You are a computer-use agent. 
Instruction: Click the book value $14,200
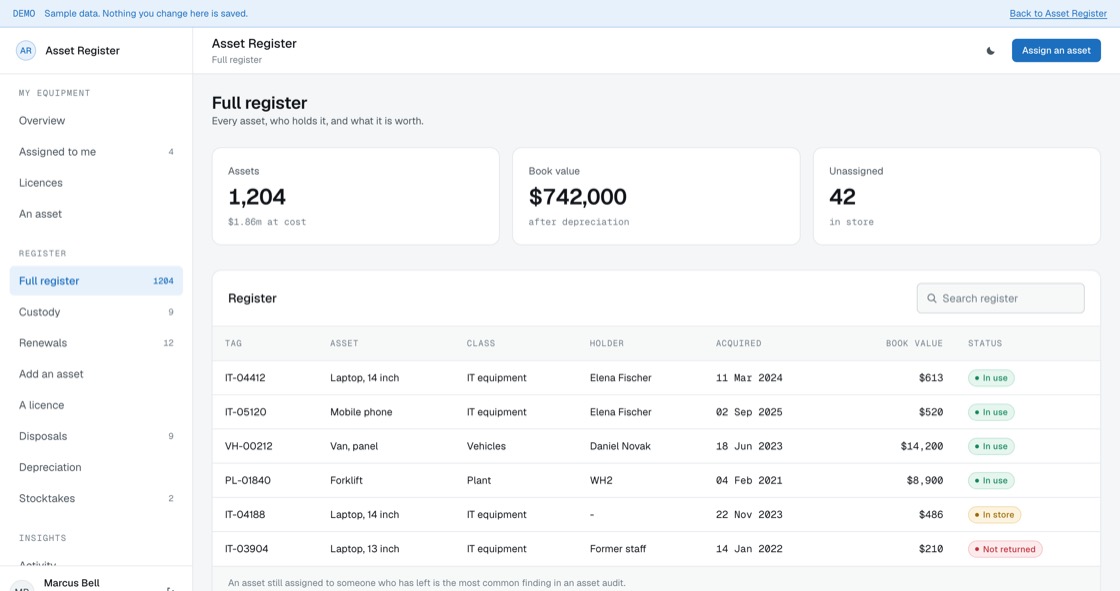click(x=921, y=446)
